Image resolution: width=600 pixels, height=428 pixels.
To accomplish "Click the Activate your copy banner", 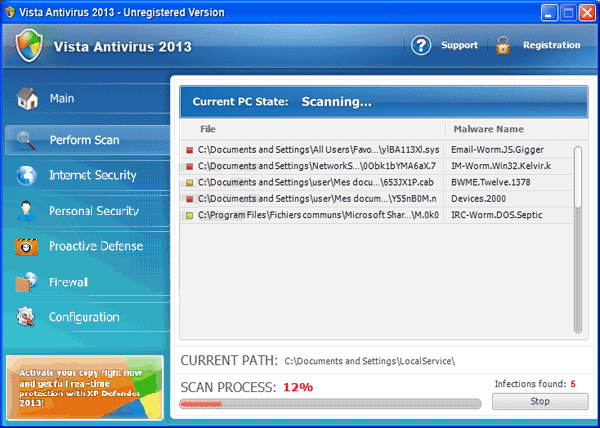I will click(85, 387).
